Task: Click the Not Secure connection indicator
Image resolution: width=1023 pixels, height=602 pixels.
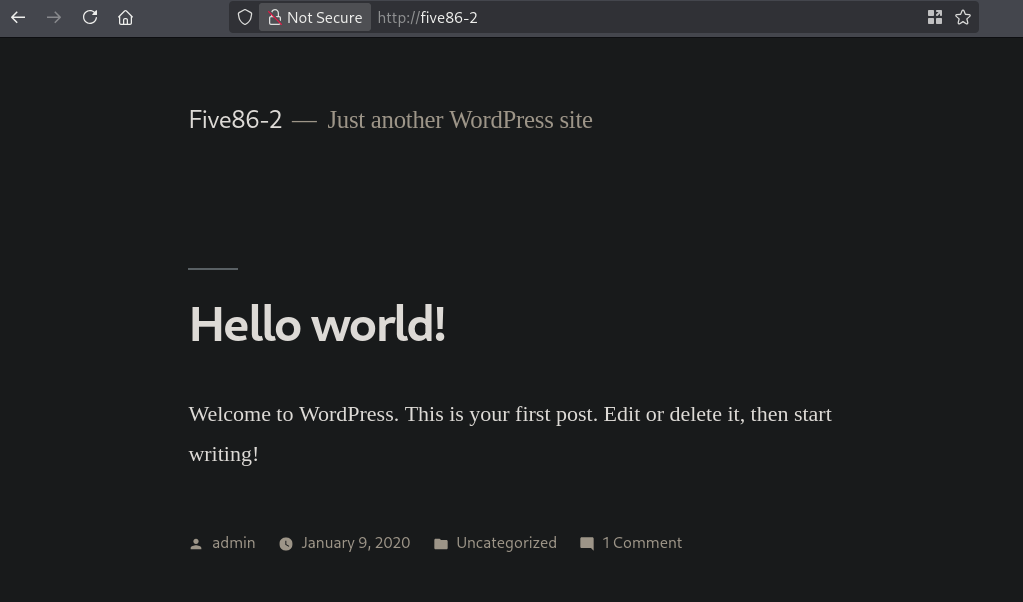Action: pos(315,18)
